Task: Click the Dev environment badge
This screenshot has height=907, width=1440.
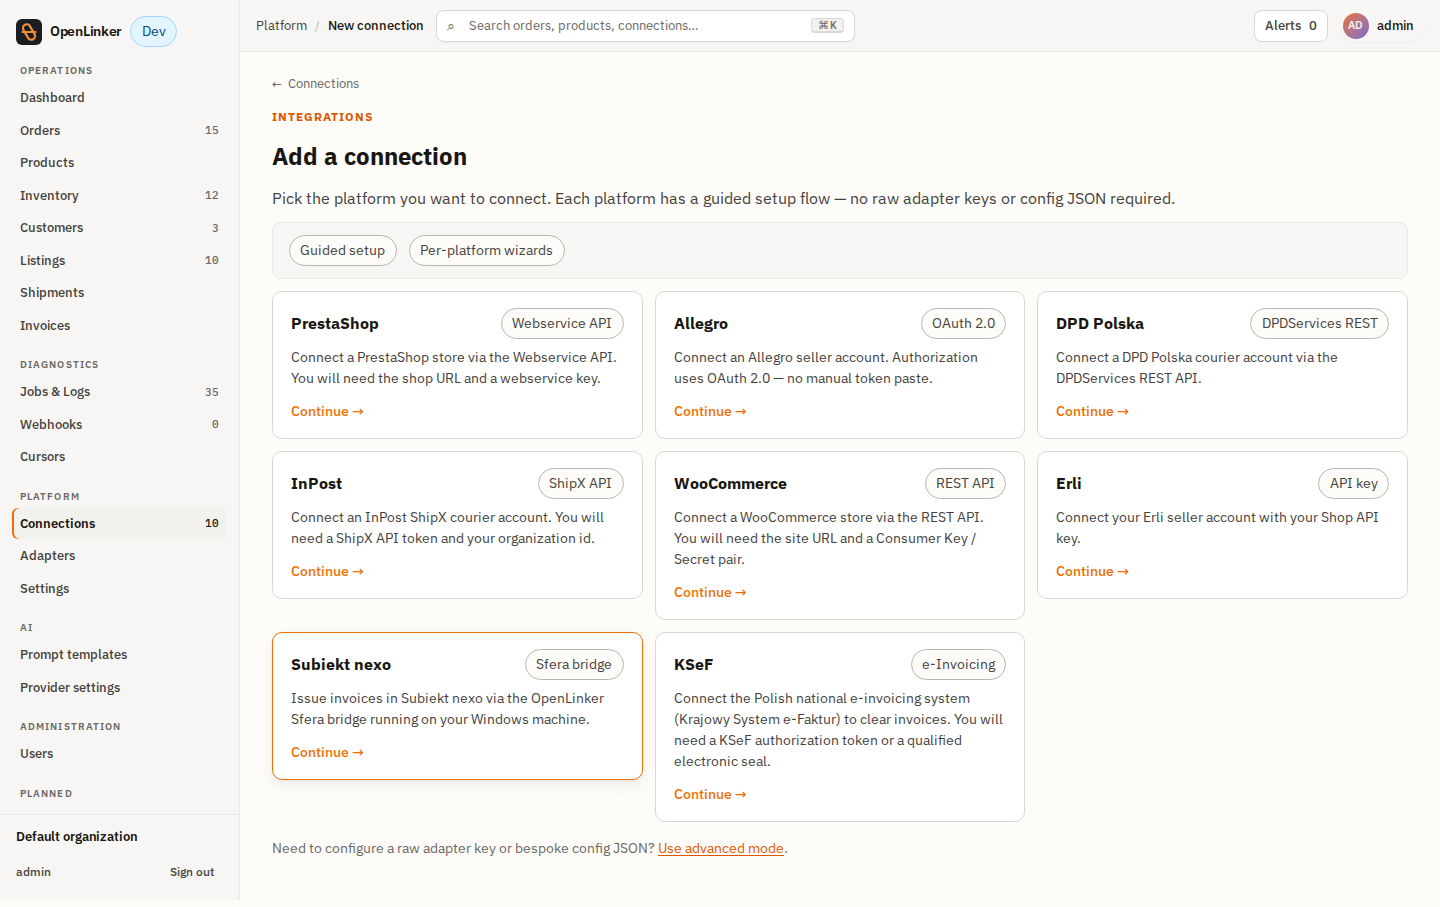Action: pos(154,32)
